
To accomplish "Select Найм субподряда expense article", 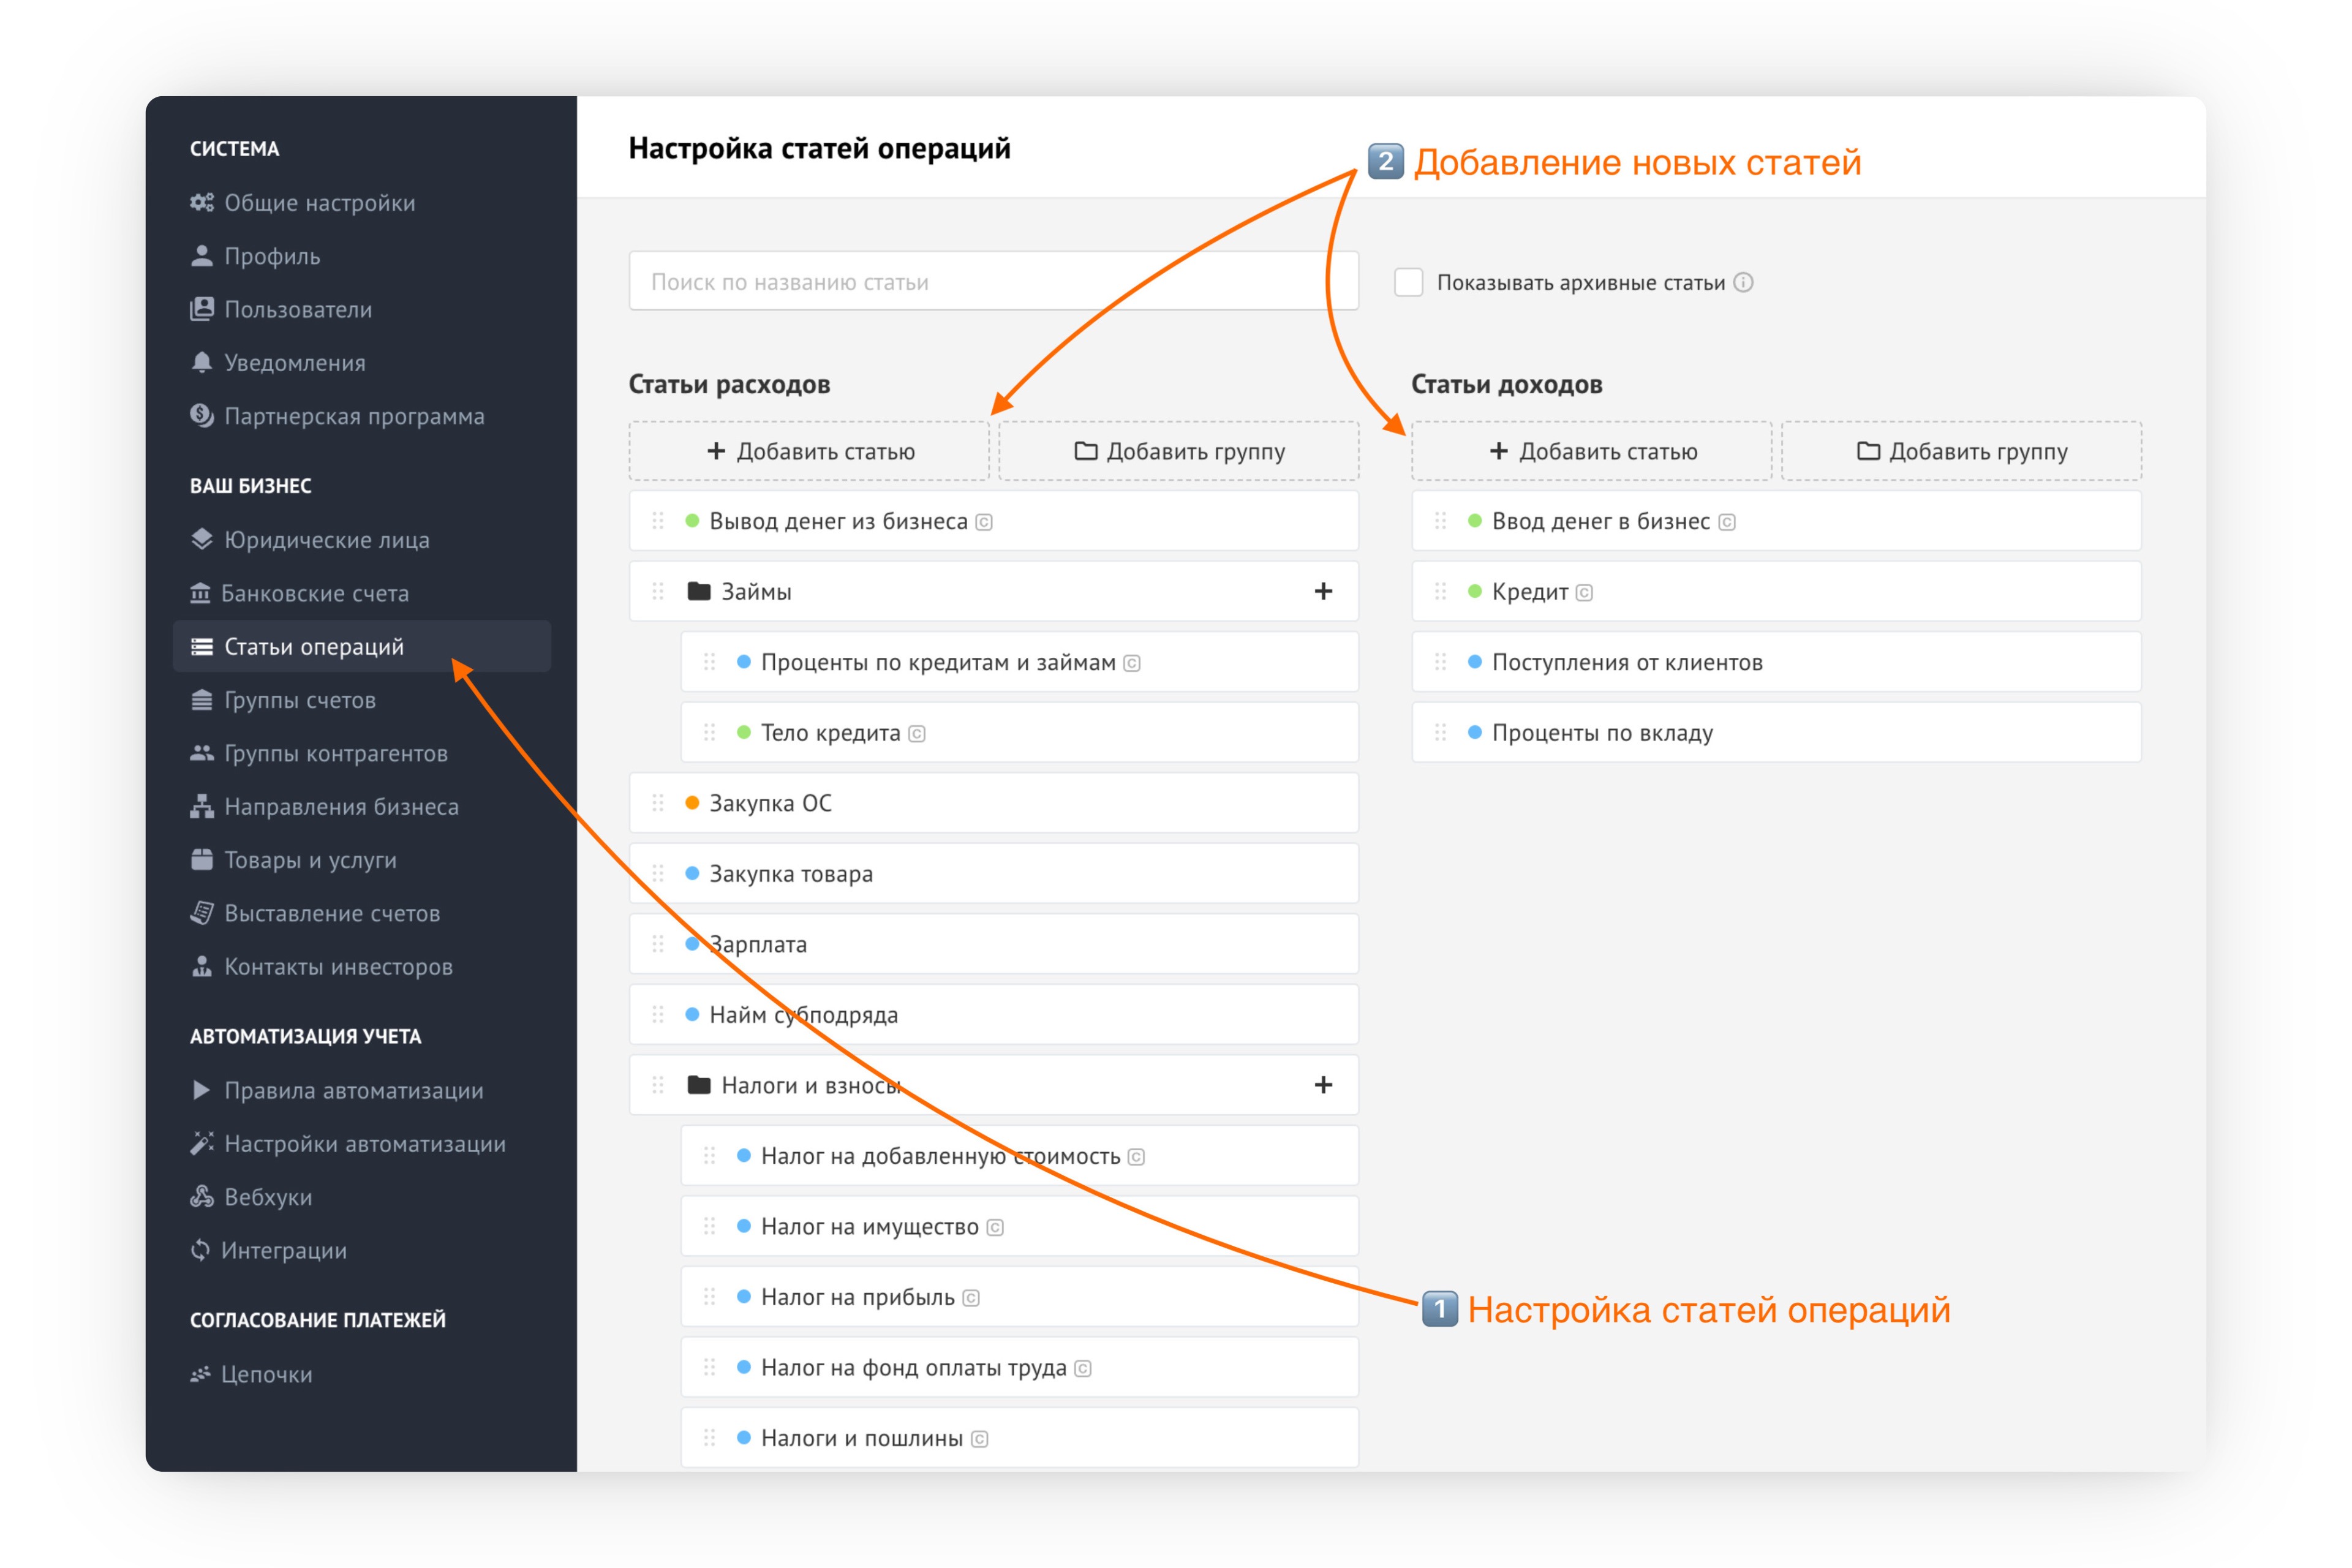I will click(994, 1014).
